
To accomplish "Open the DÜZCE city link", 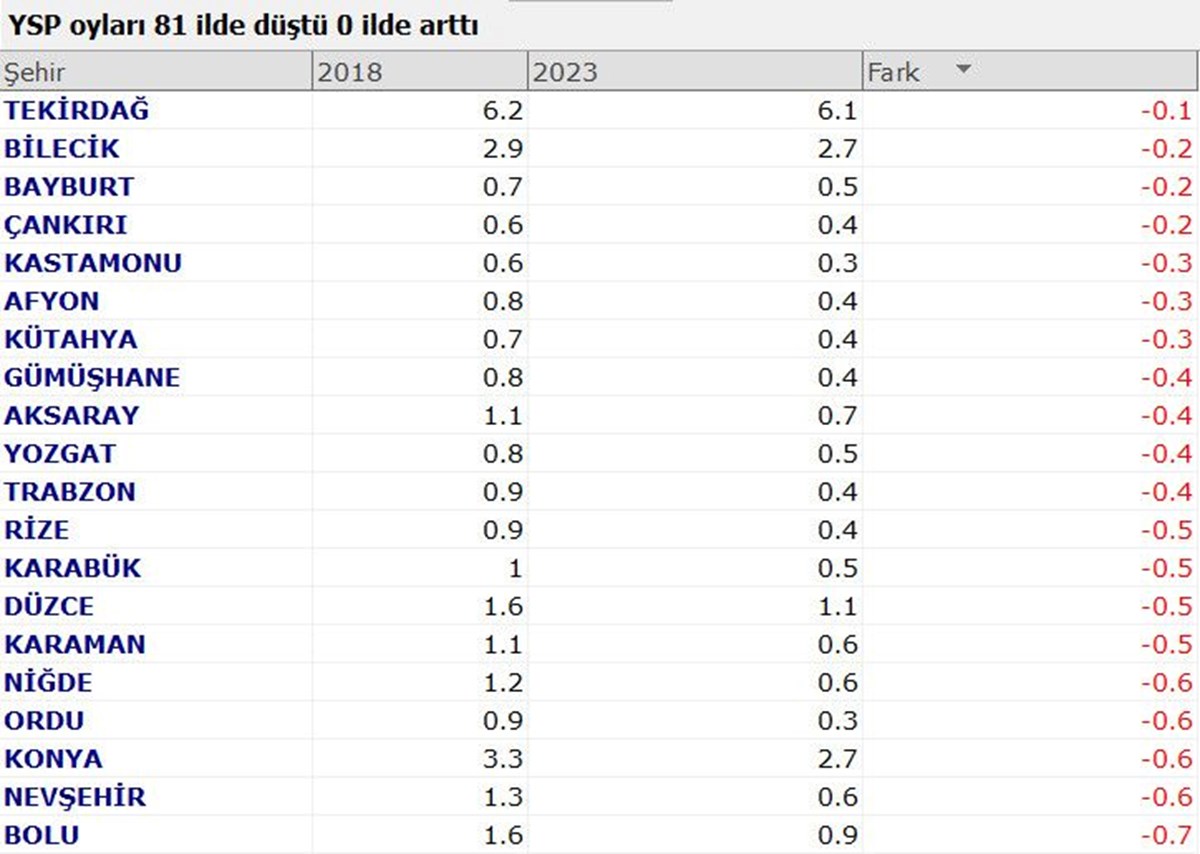I will pos(49,605).
